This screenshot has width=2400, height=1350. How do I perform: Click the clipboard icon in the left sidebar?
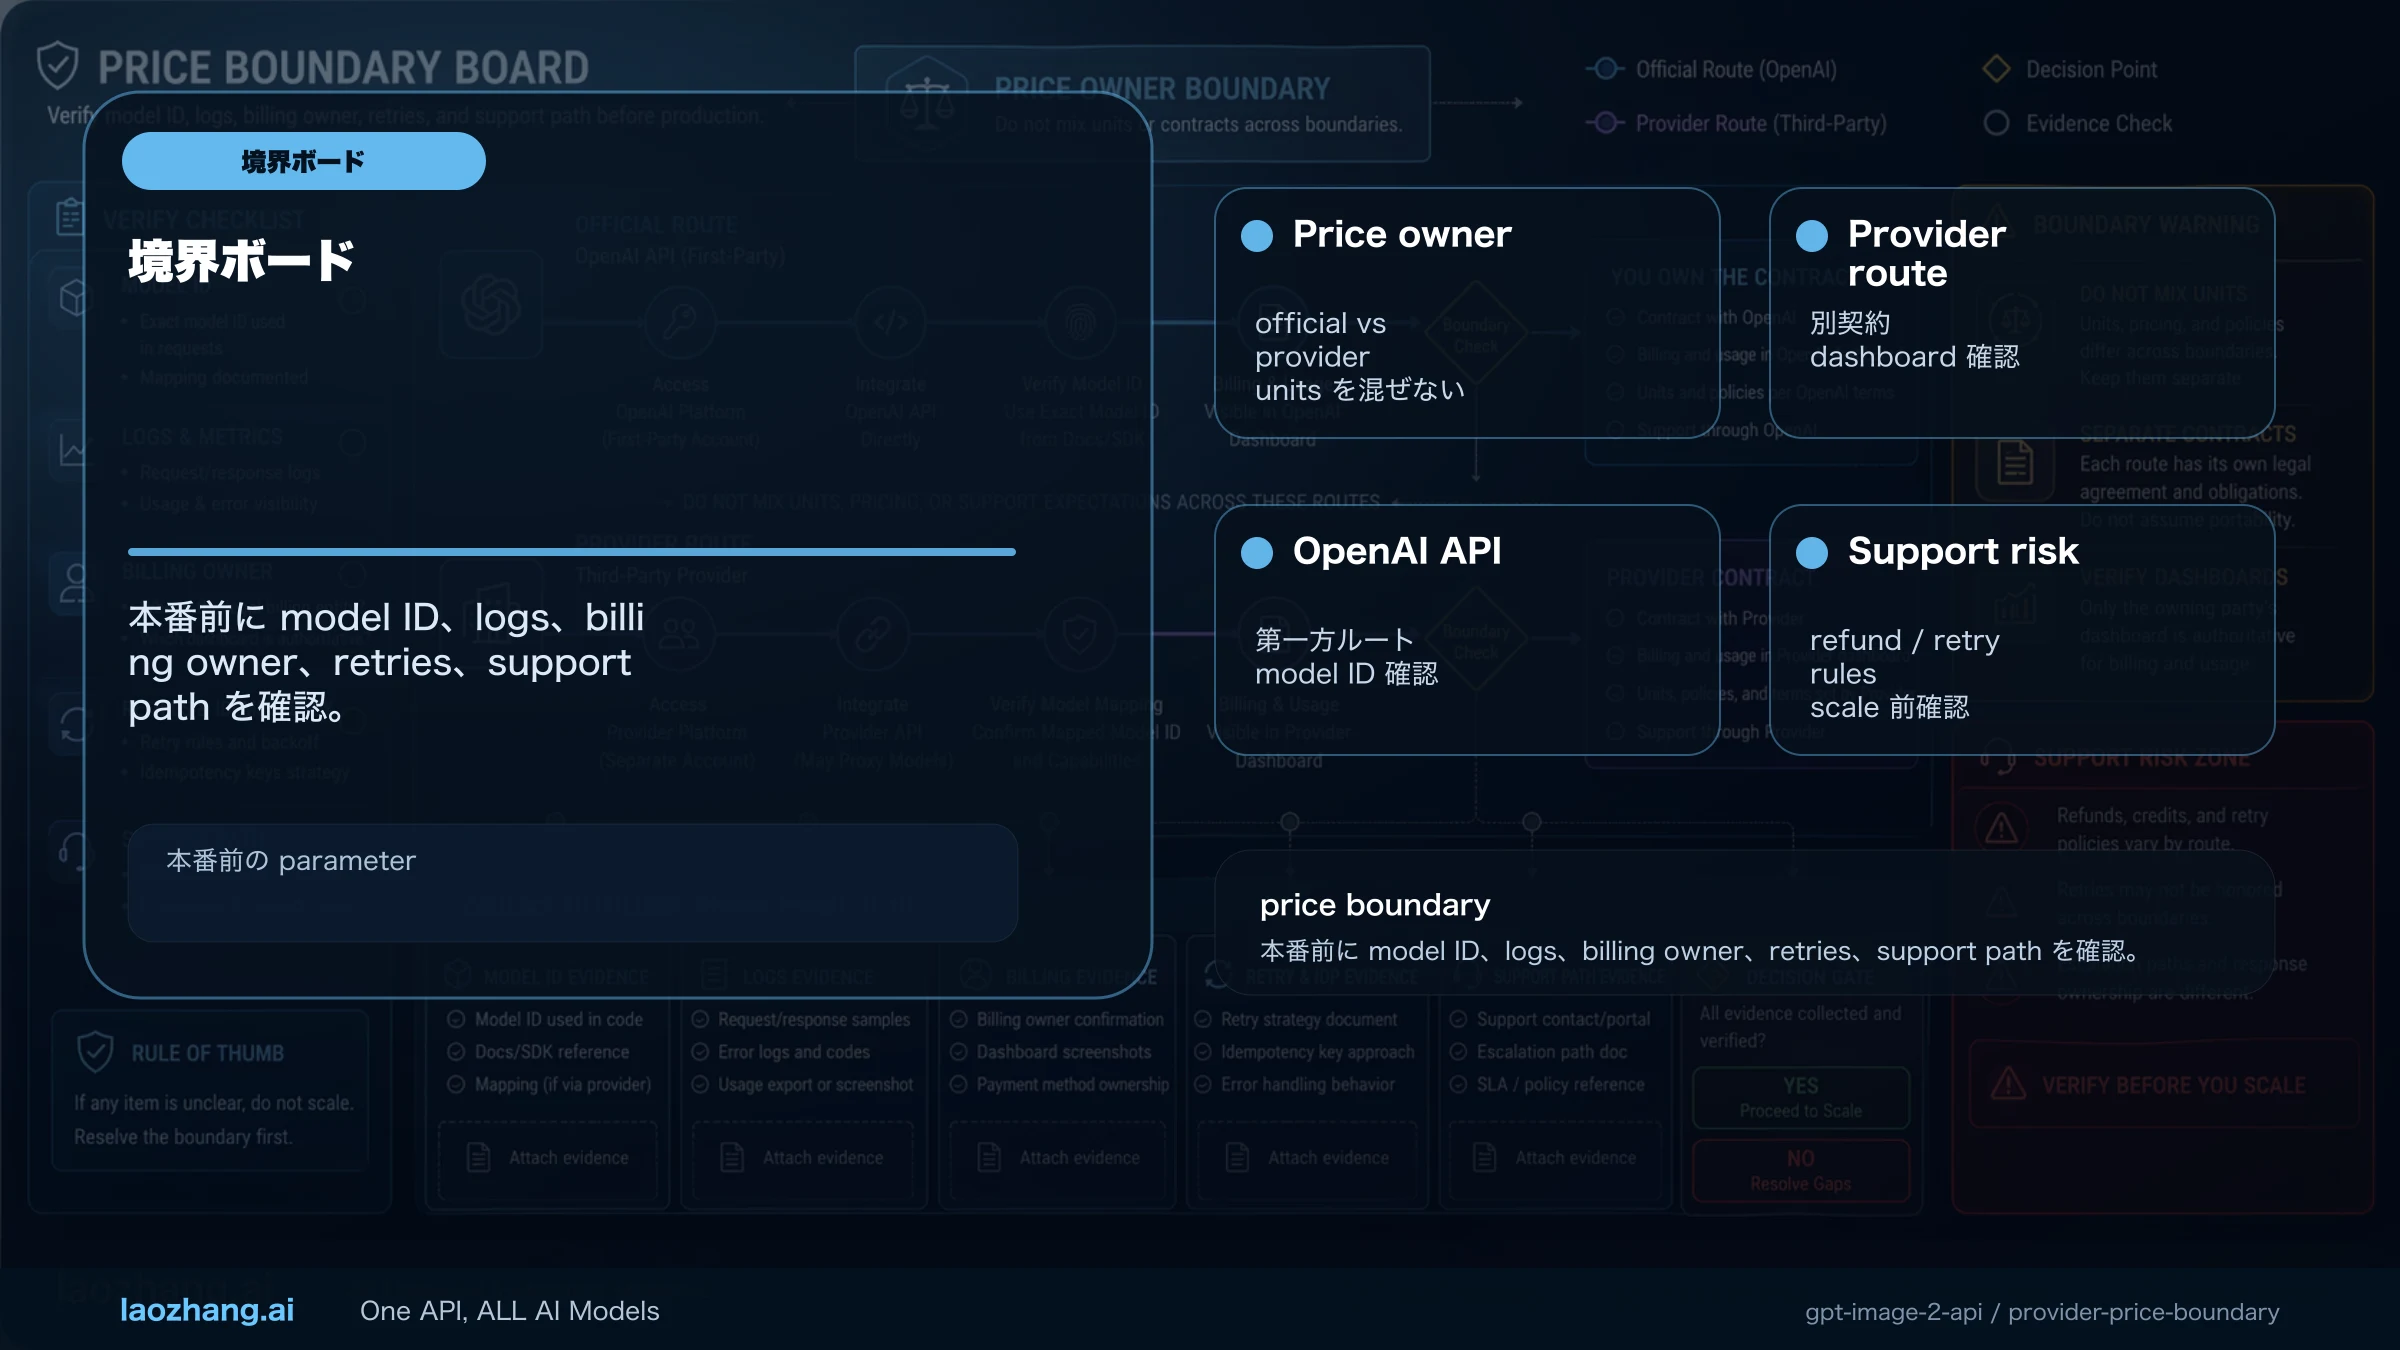point(70,216)
